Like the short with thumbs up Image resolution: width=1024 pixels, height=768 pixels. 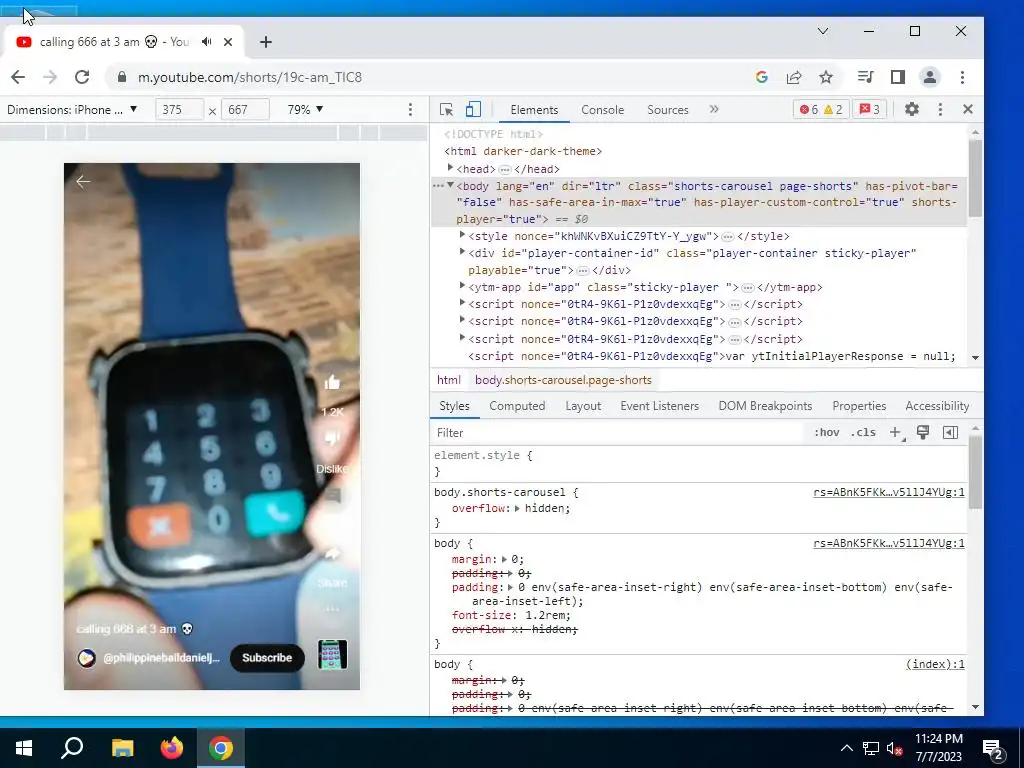point(332,383)
